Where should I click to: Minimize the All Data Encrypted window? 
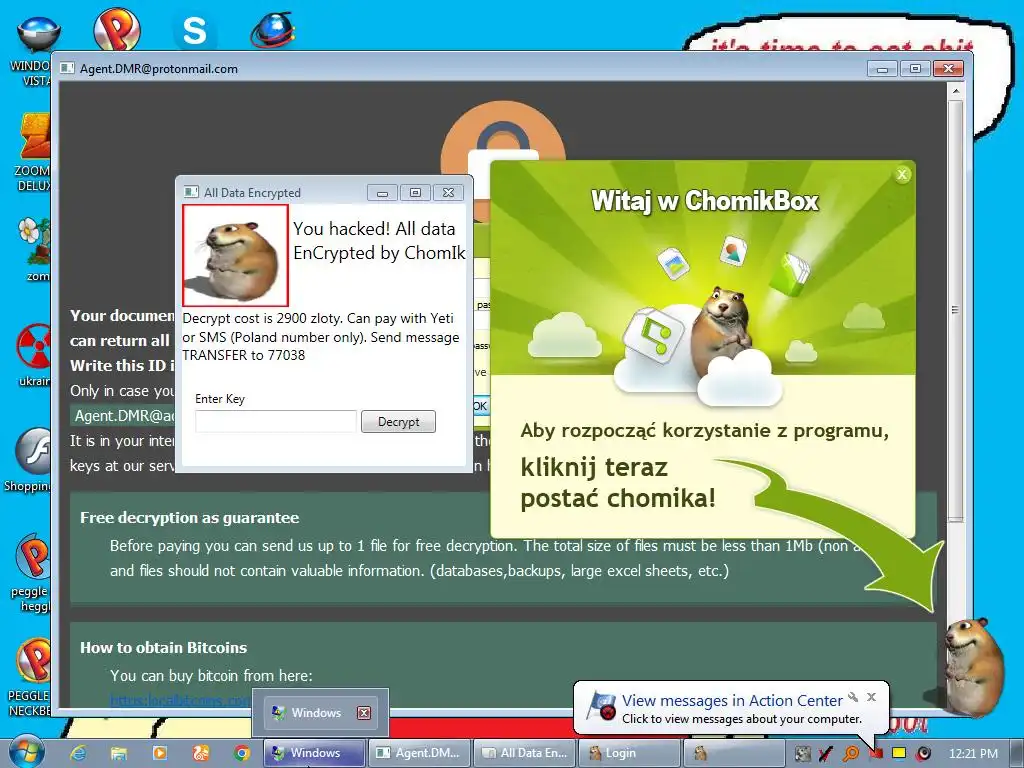[383, 193]
